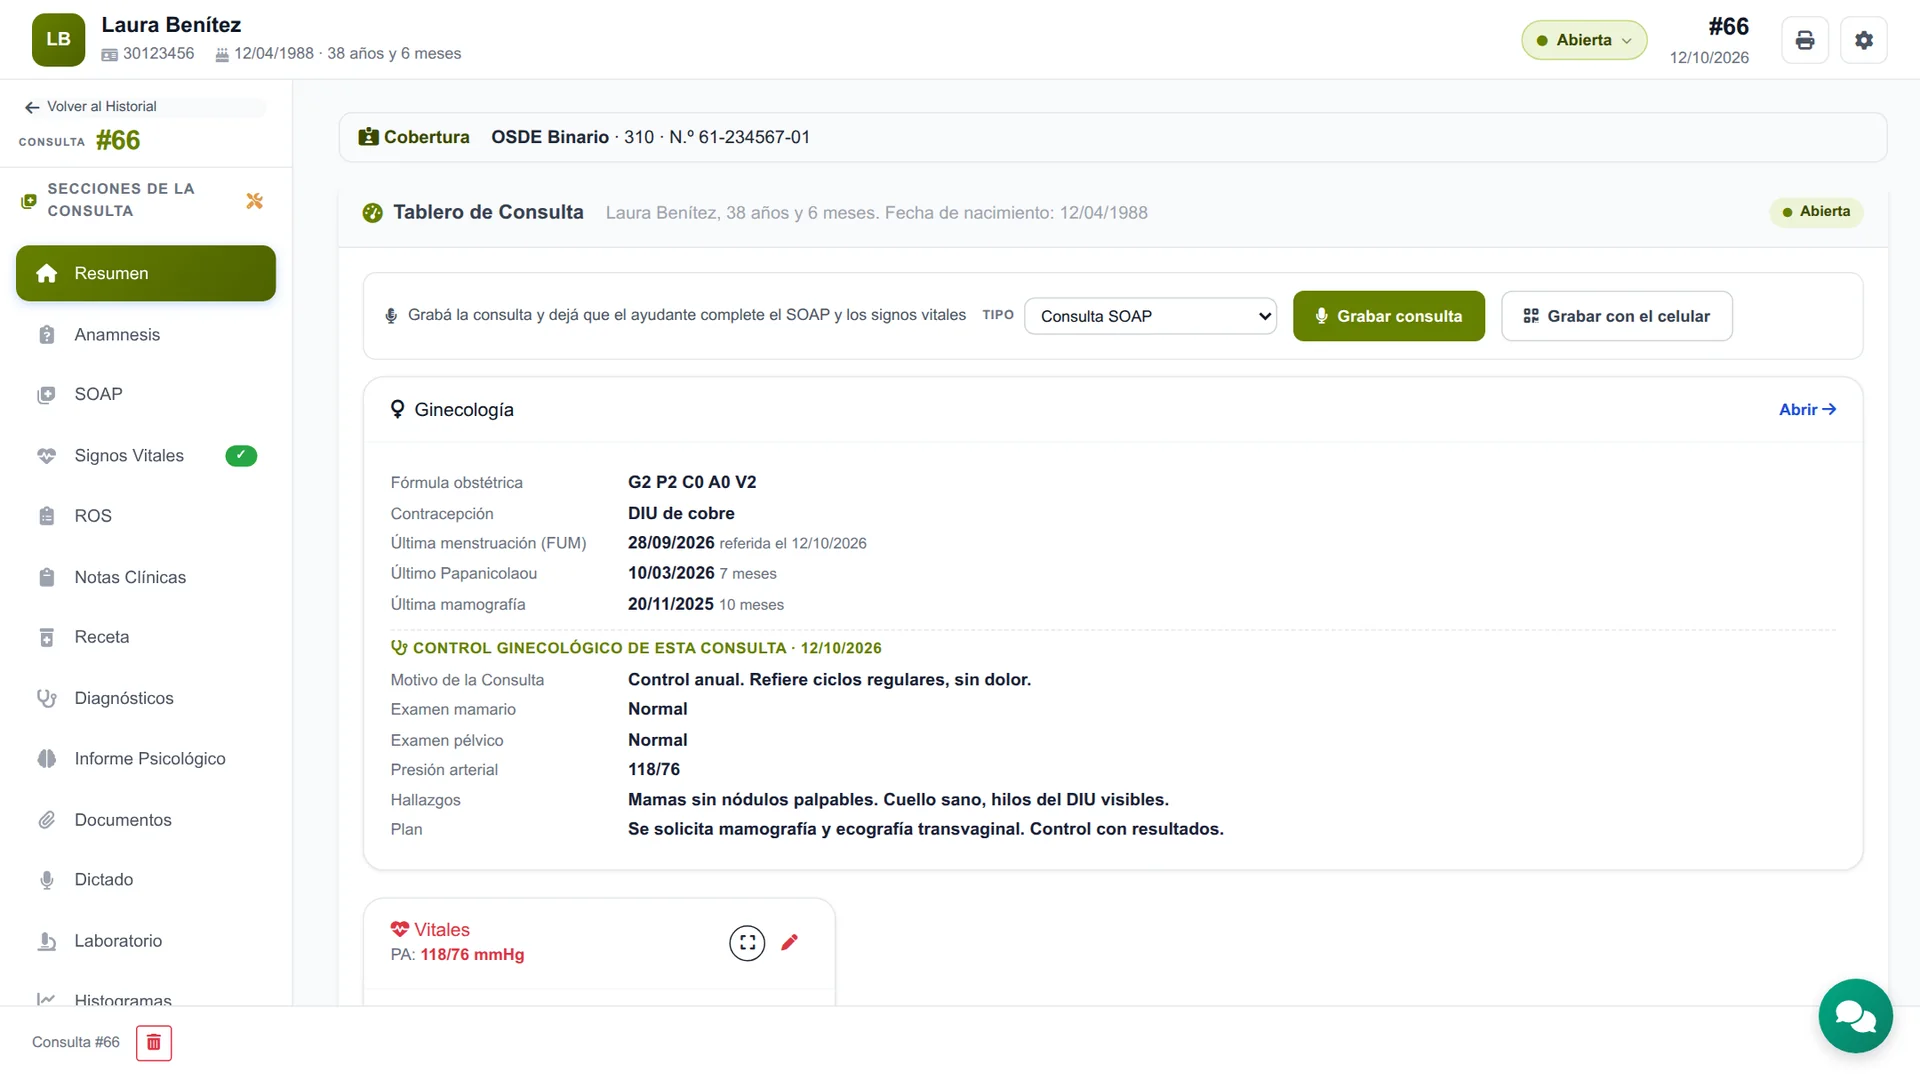Open Signos Vitales section

pyautogui.click(x=146, y=456)
